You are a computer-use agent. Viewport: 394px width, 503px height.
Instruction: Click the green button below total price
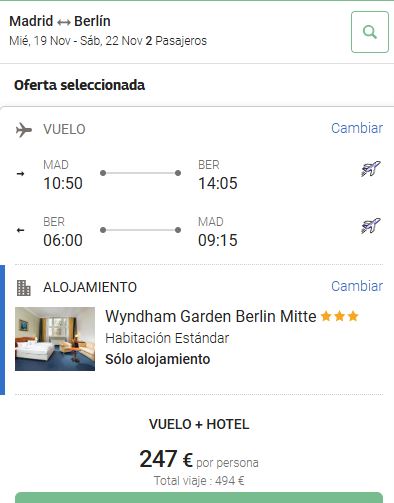[199, 497]
